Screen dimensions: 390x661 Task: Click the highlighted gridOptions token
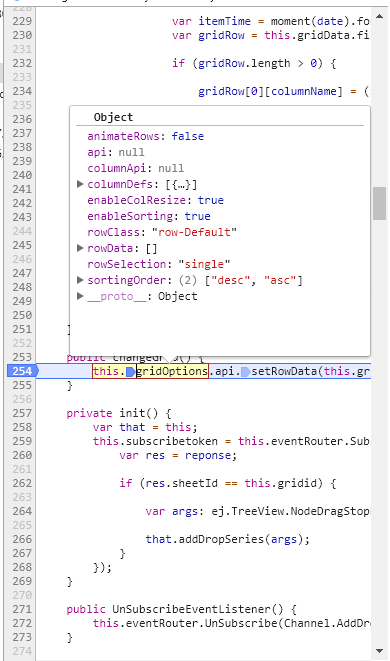pos(172,371)
